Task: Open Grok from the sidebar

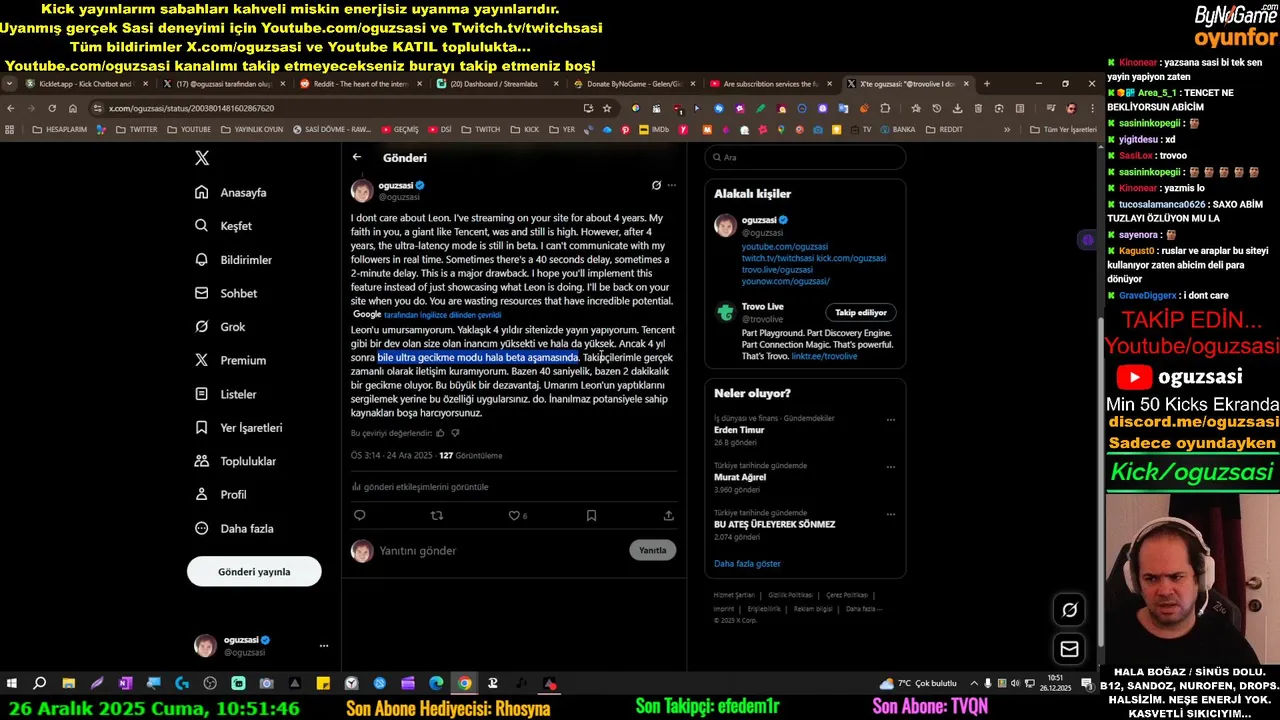Action: [221, 327]
